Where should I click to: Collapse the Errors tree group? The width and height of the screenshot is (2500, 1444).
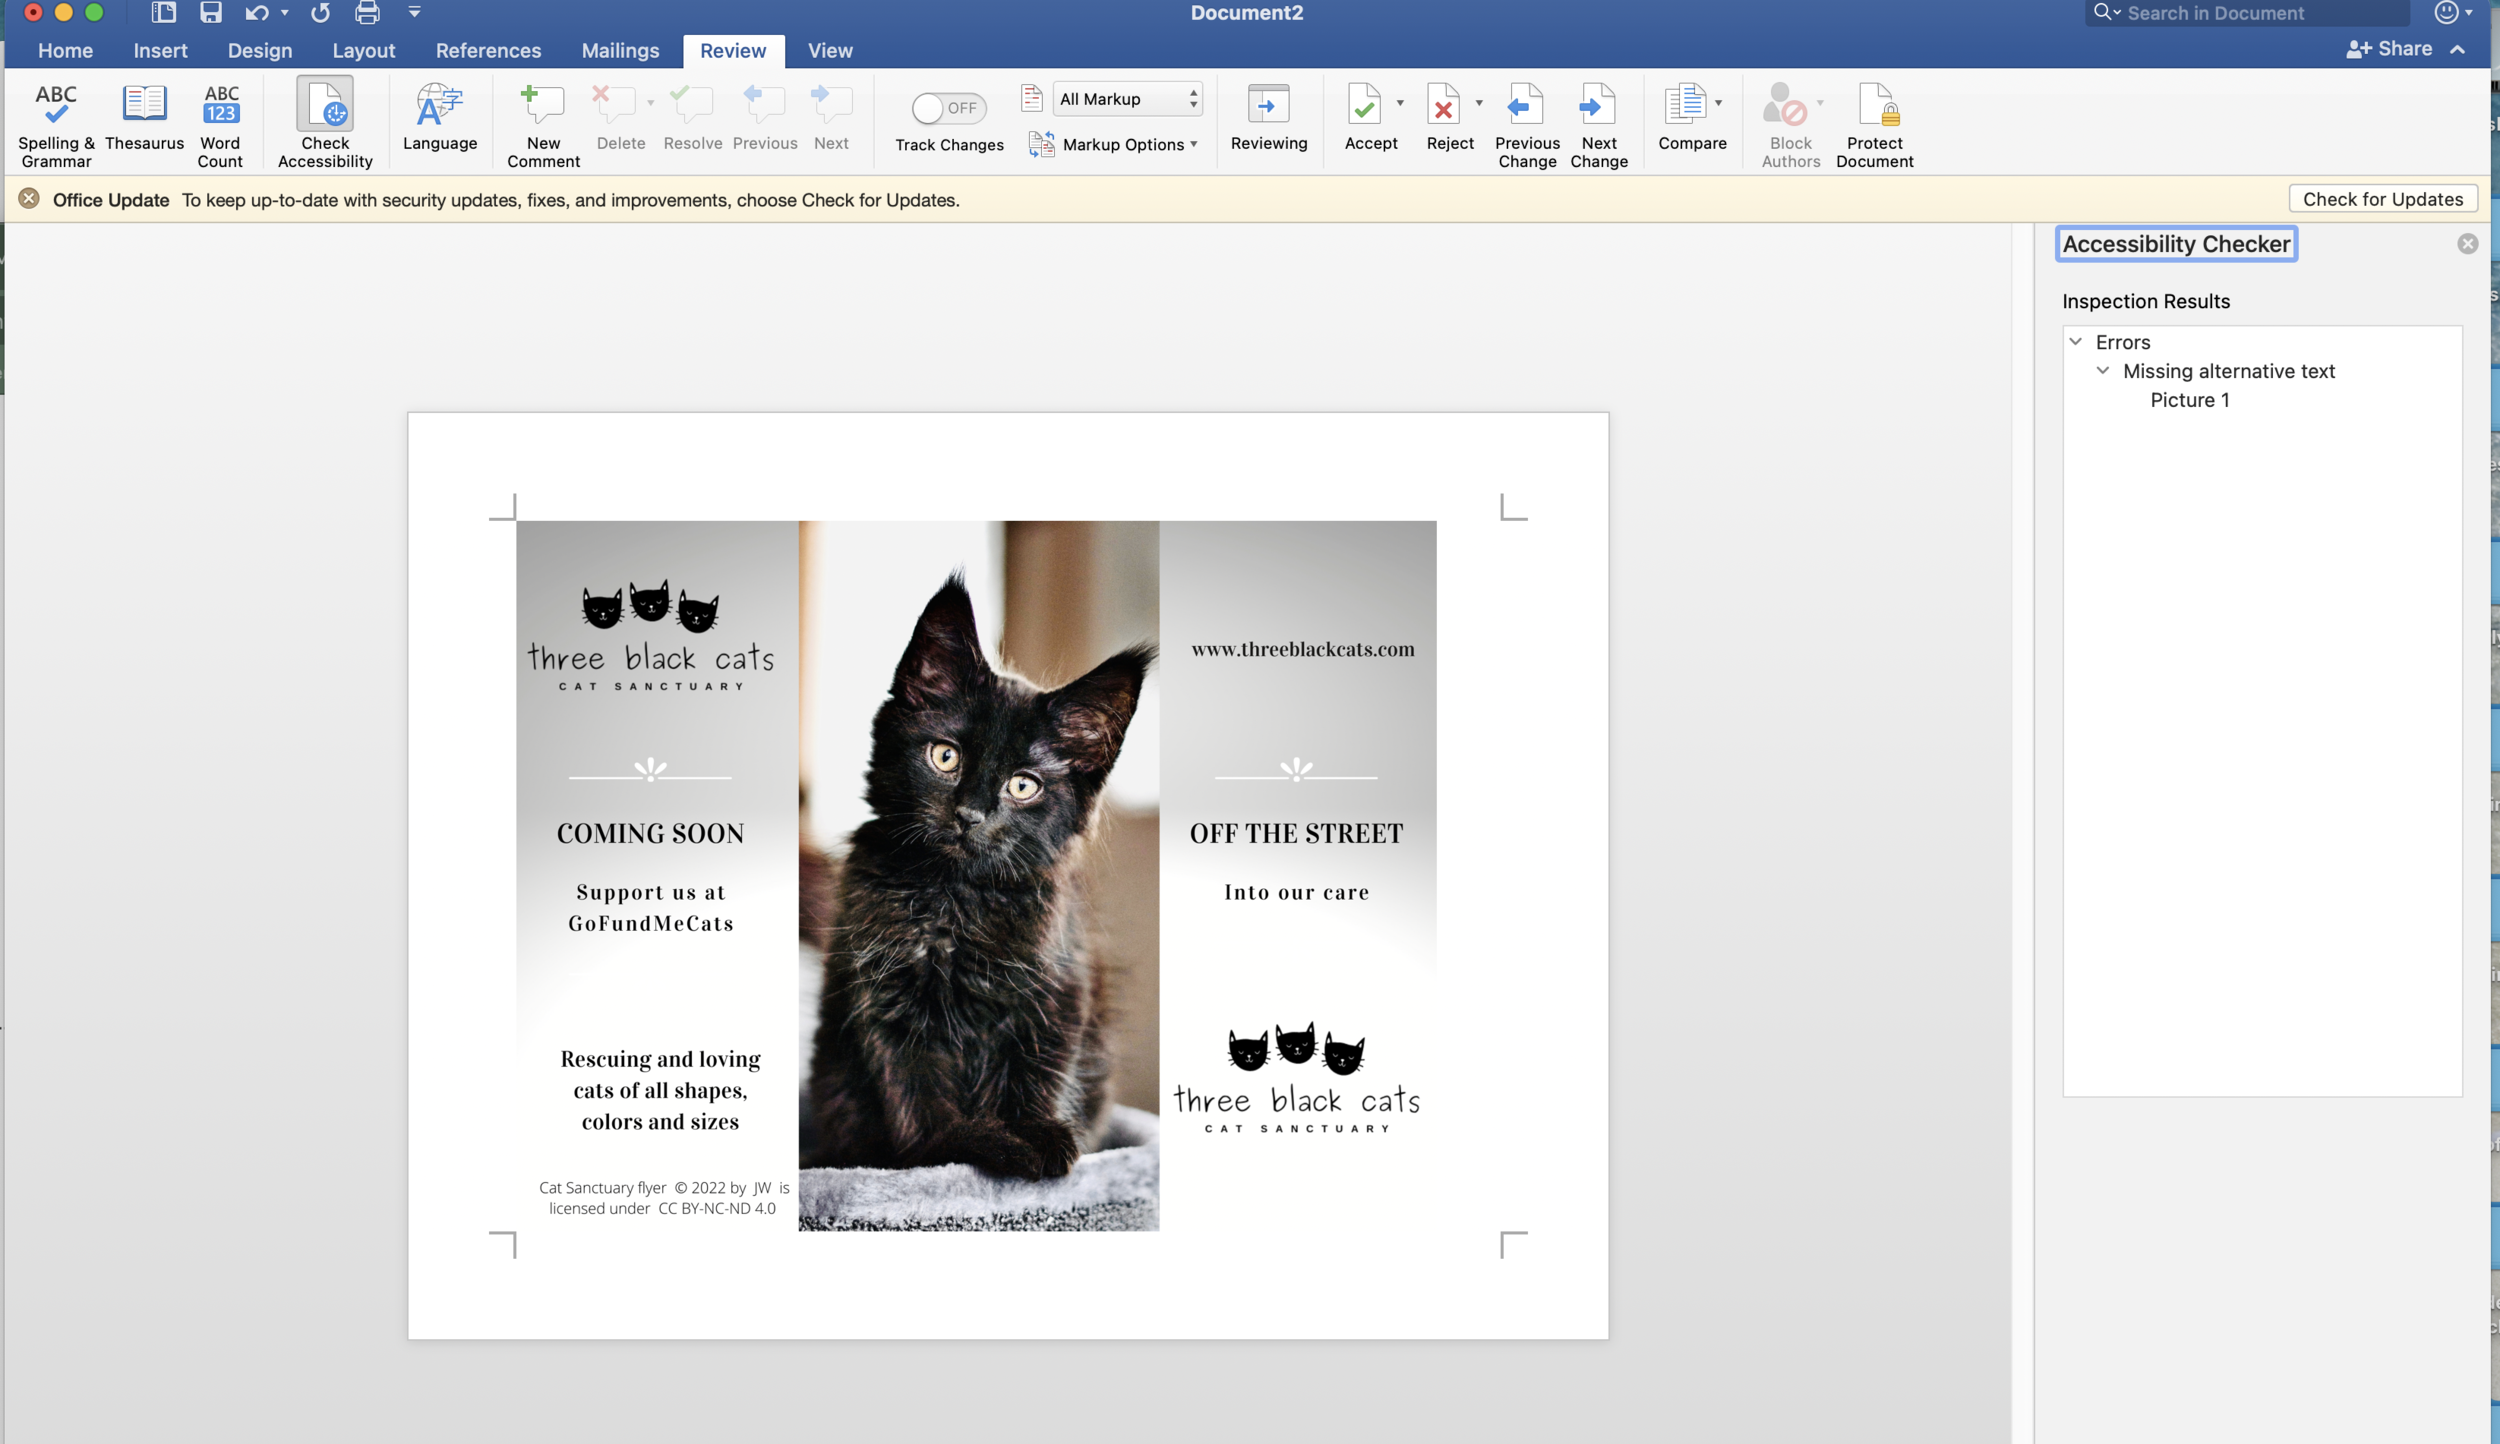[2076, 342]
